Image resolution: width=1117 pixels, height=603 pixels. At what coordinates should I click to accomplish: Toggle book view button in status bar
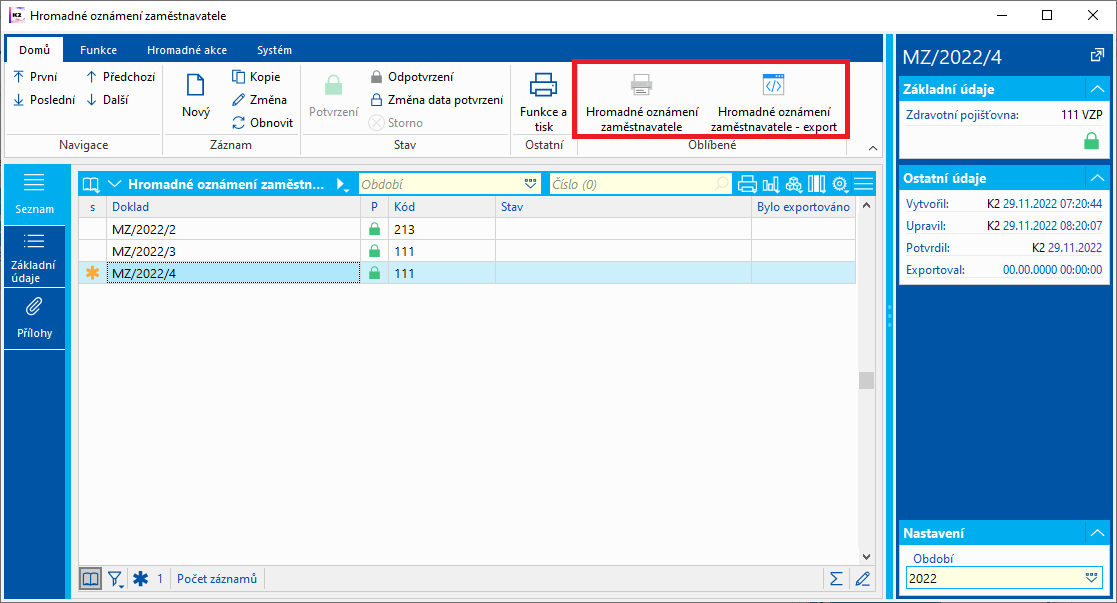tap(90, 579)
